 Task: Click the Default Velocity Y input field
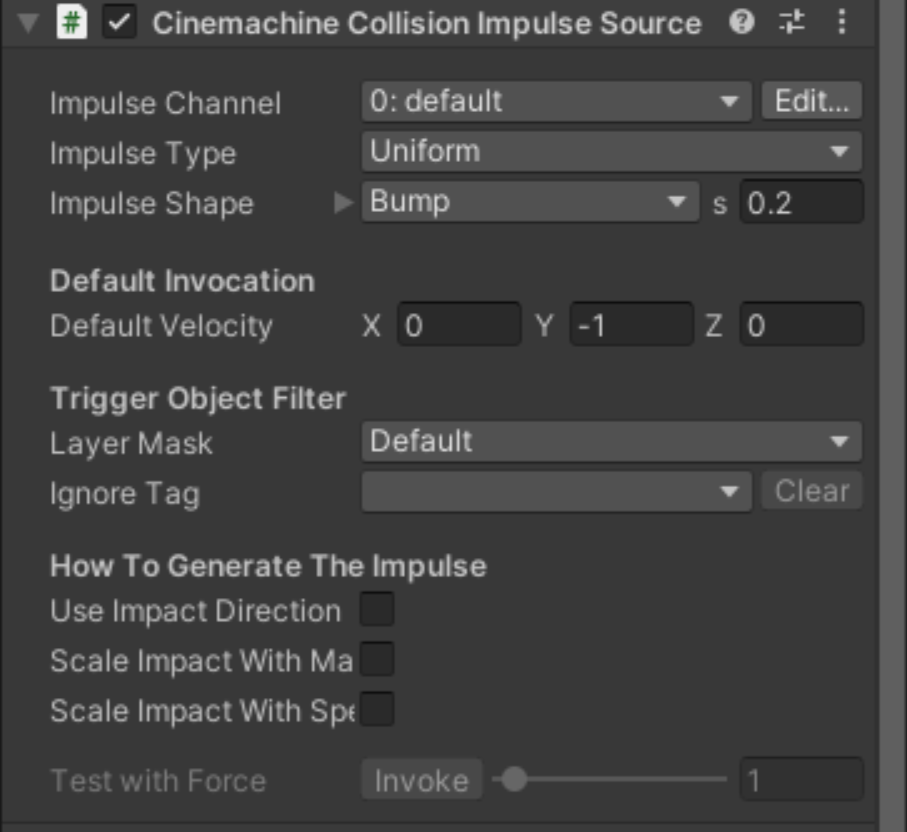coord(631,325)
